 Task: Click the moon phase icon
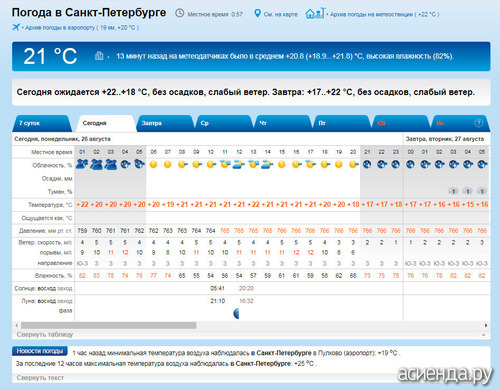point(236,313)
